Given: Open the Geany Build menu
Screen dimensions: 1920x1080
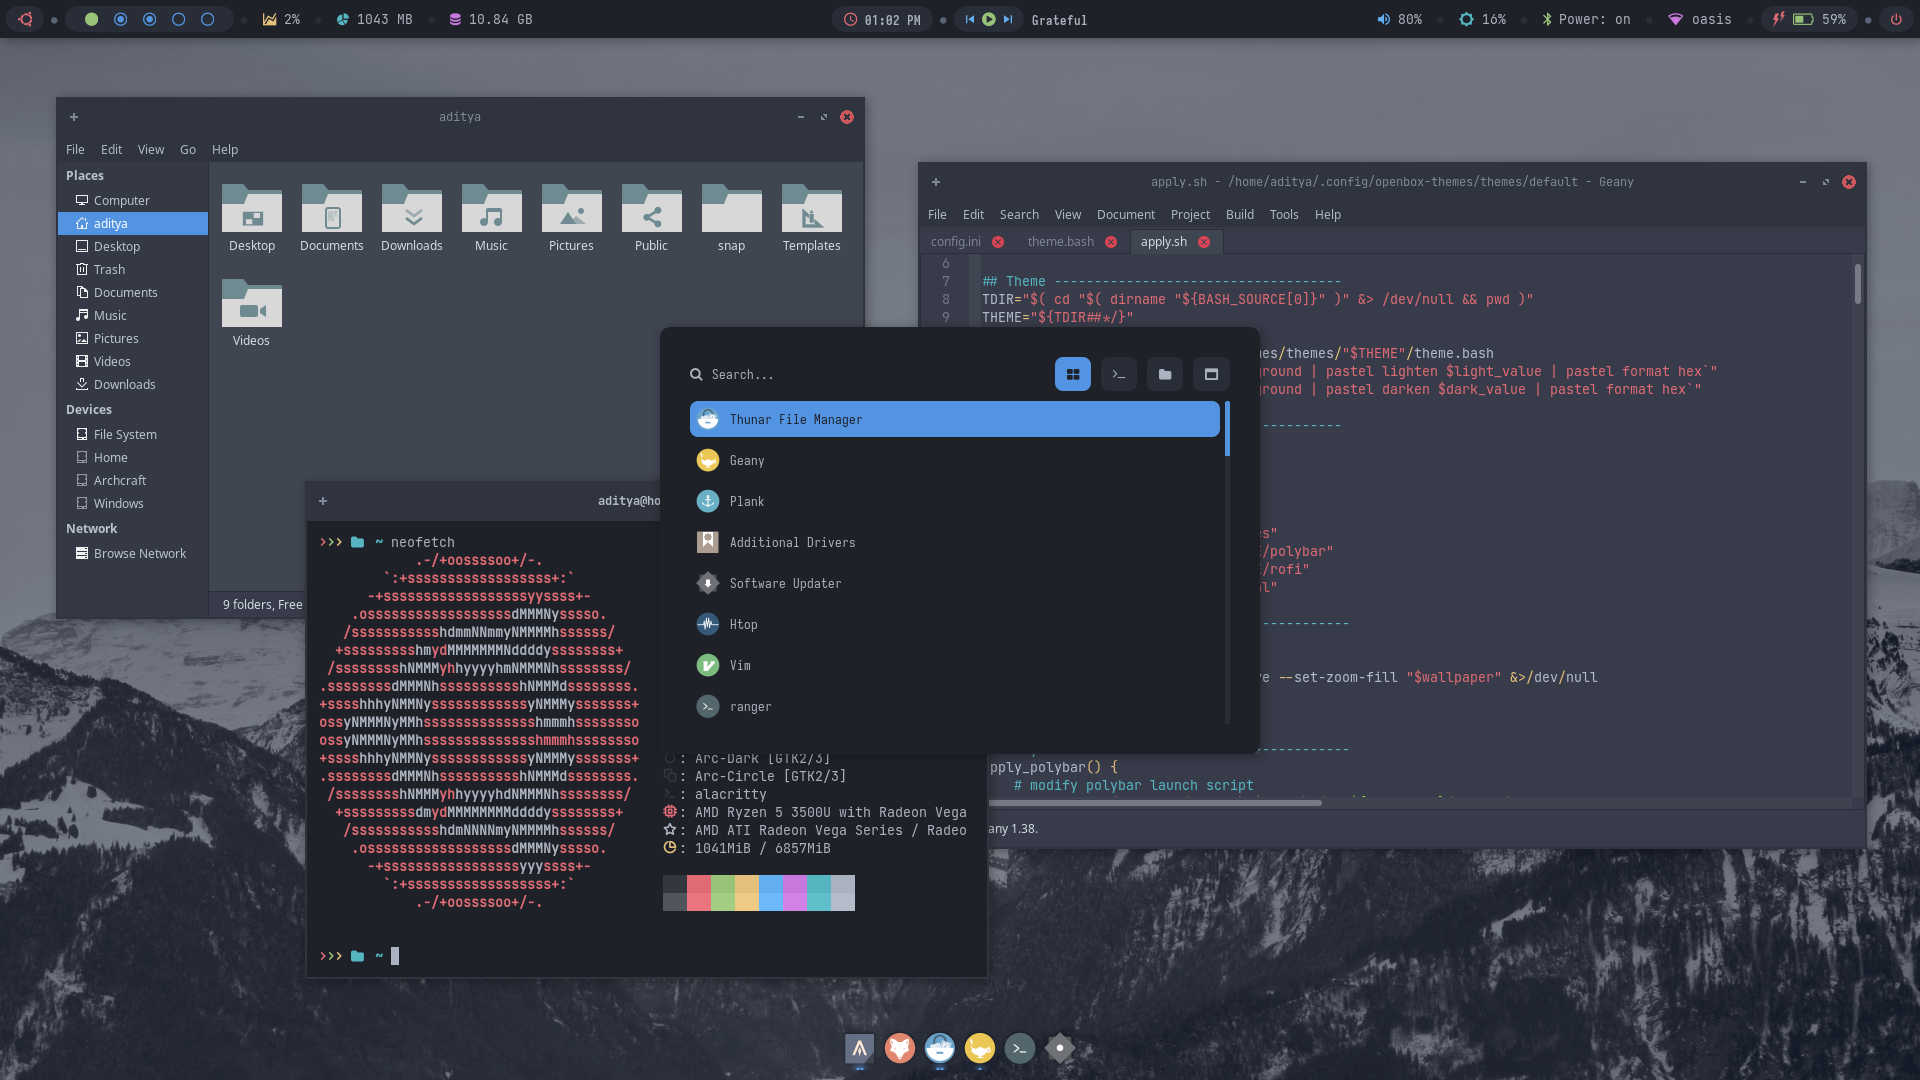Looking at the screenshot, I should (x=1239, y=214).
